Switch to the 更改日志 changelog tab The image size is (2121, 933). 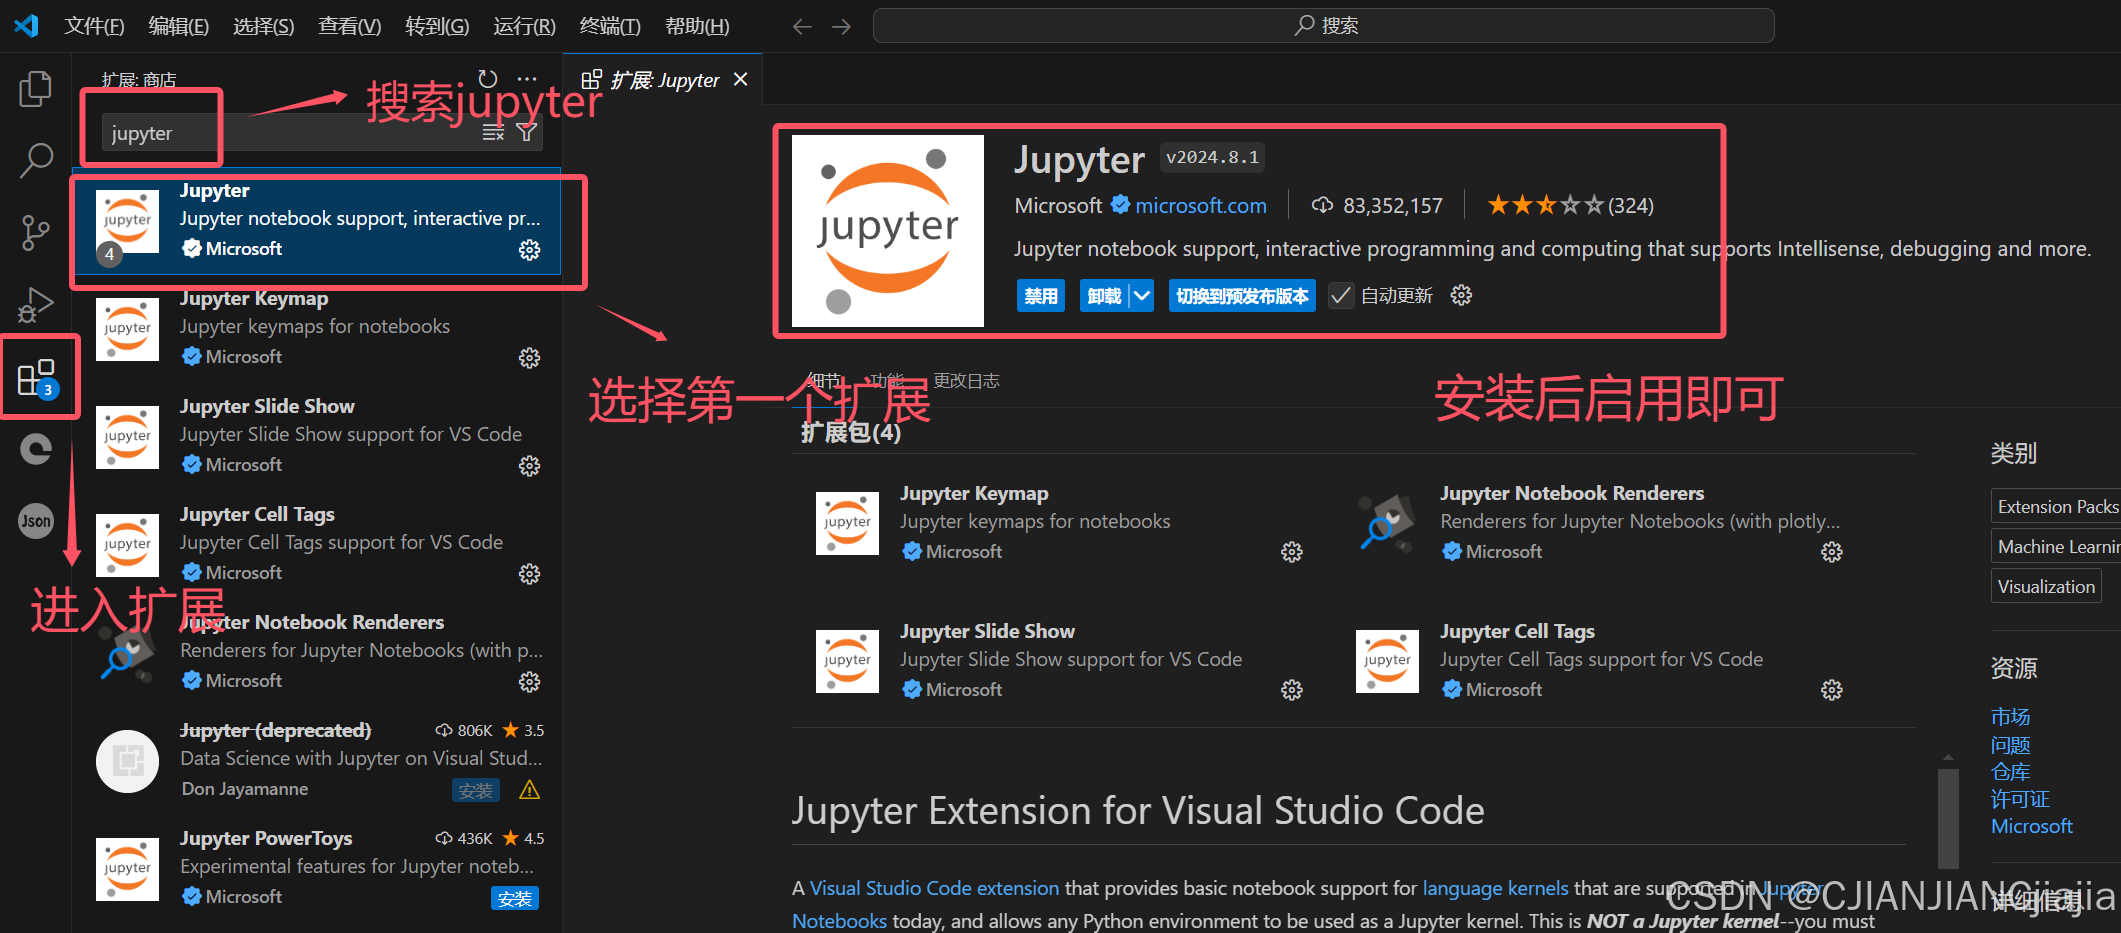(966, 381)
